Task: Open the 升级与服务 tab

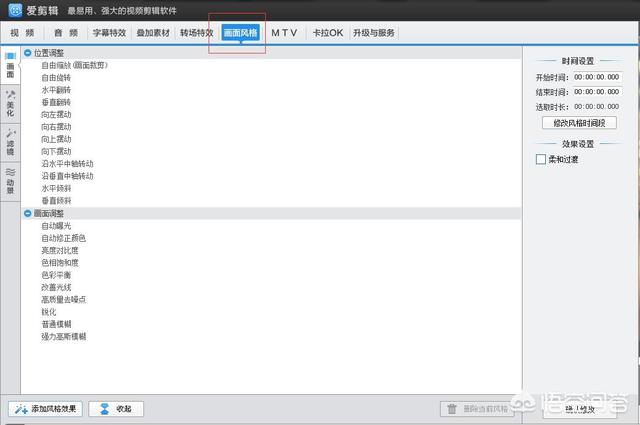Action: [x=372, y=33]
